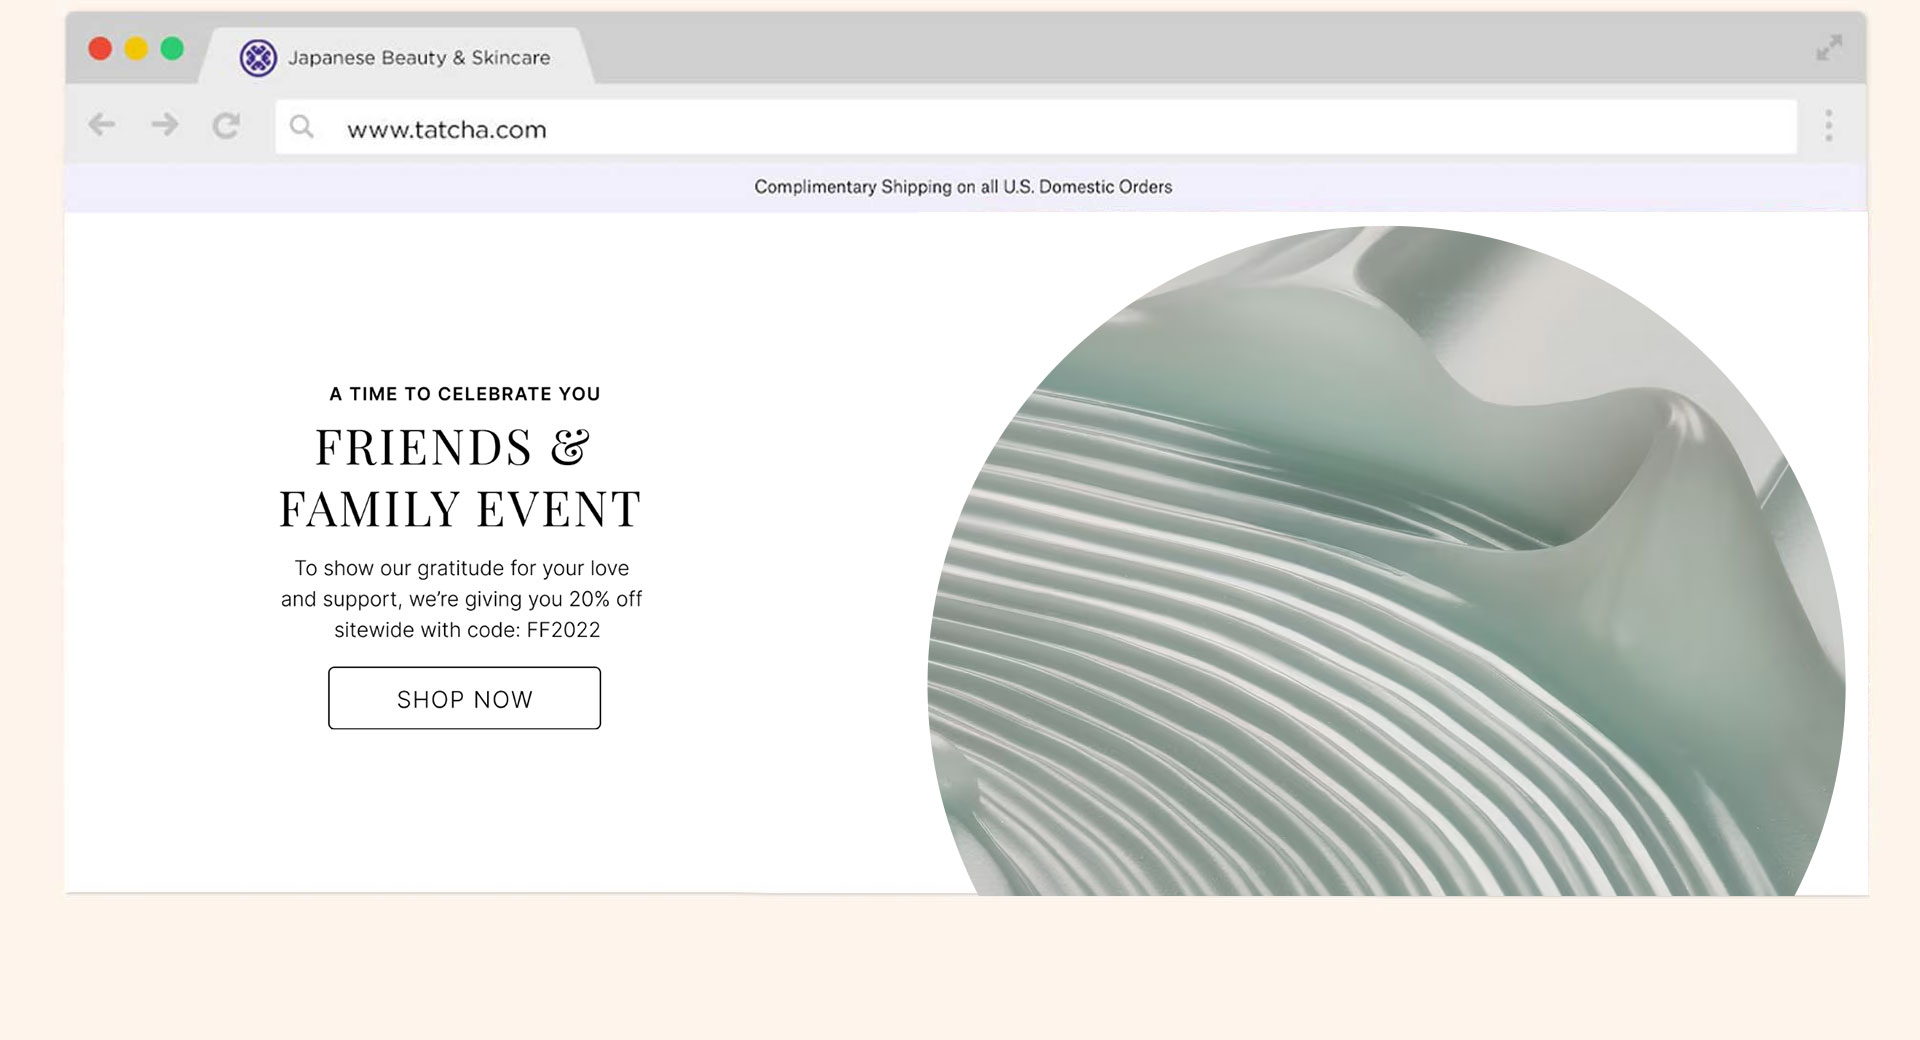This screenshot has width=1920, height=1040.
Task: Click the FF2022 promo code text
Action: tap(563, 630)
